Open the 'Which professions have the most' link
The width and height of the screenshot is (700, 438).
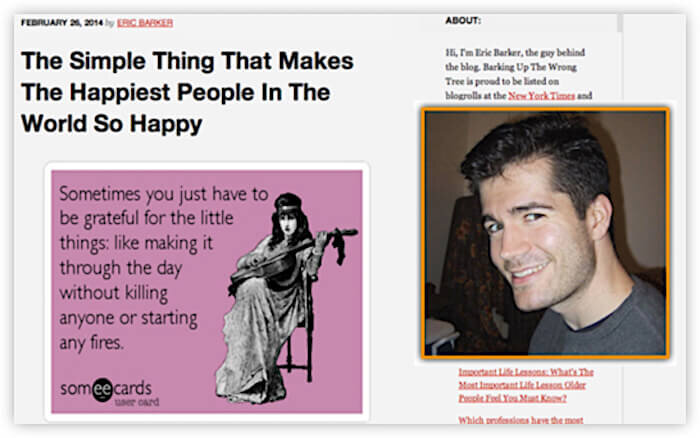pos(521,420)
